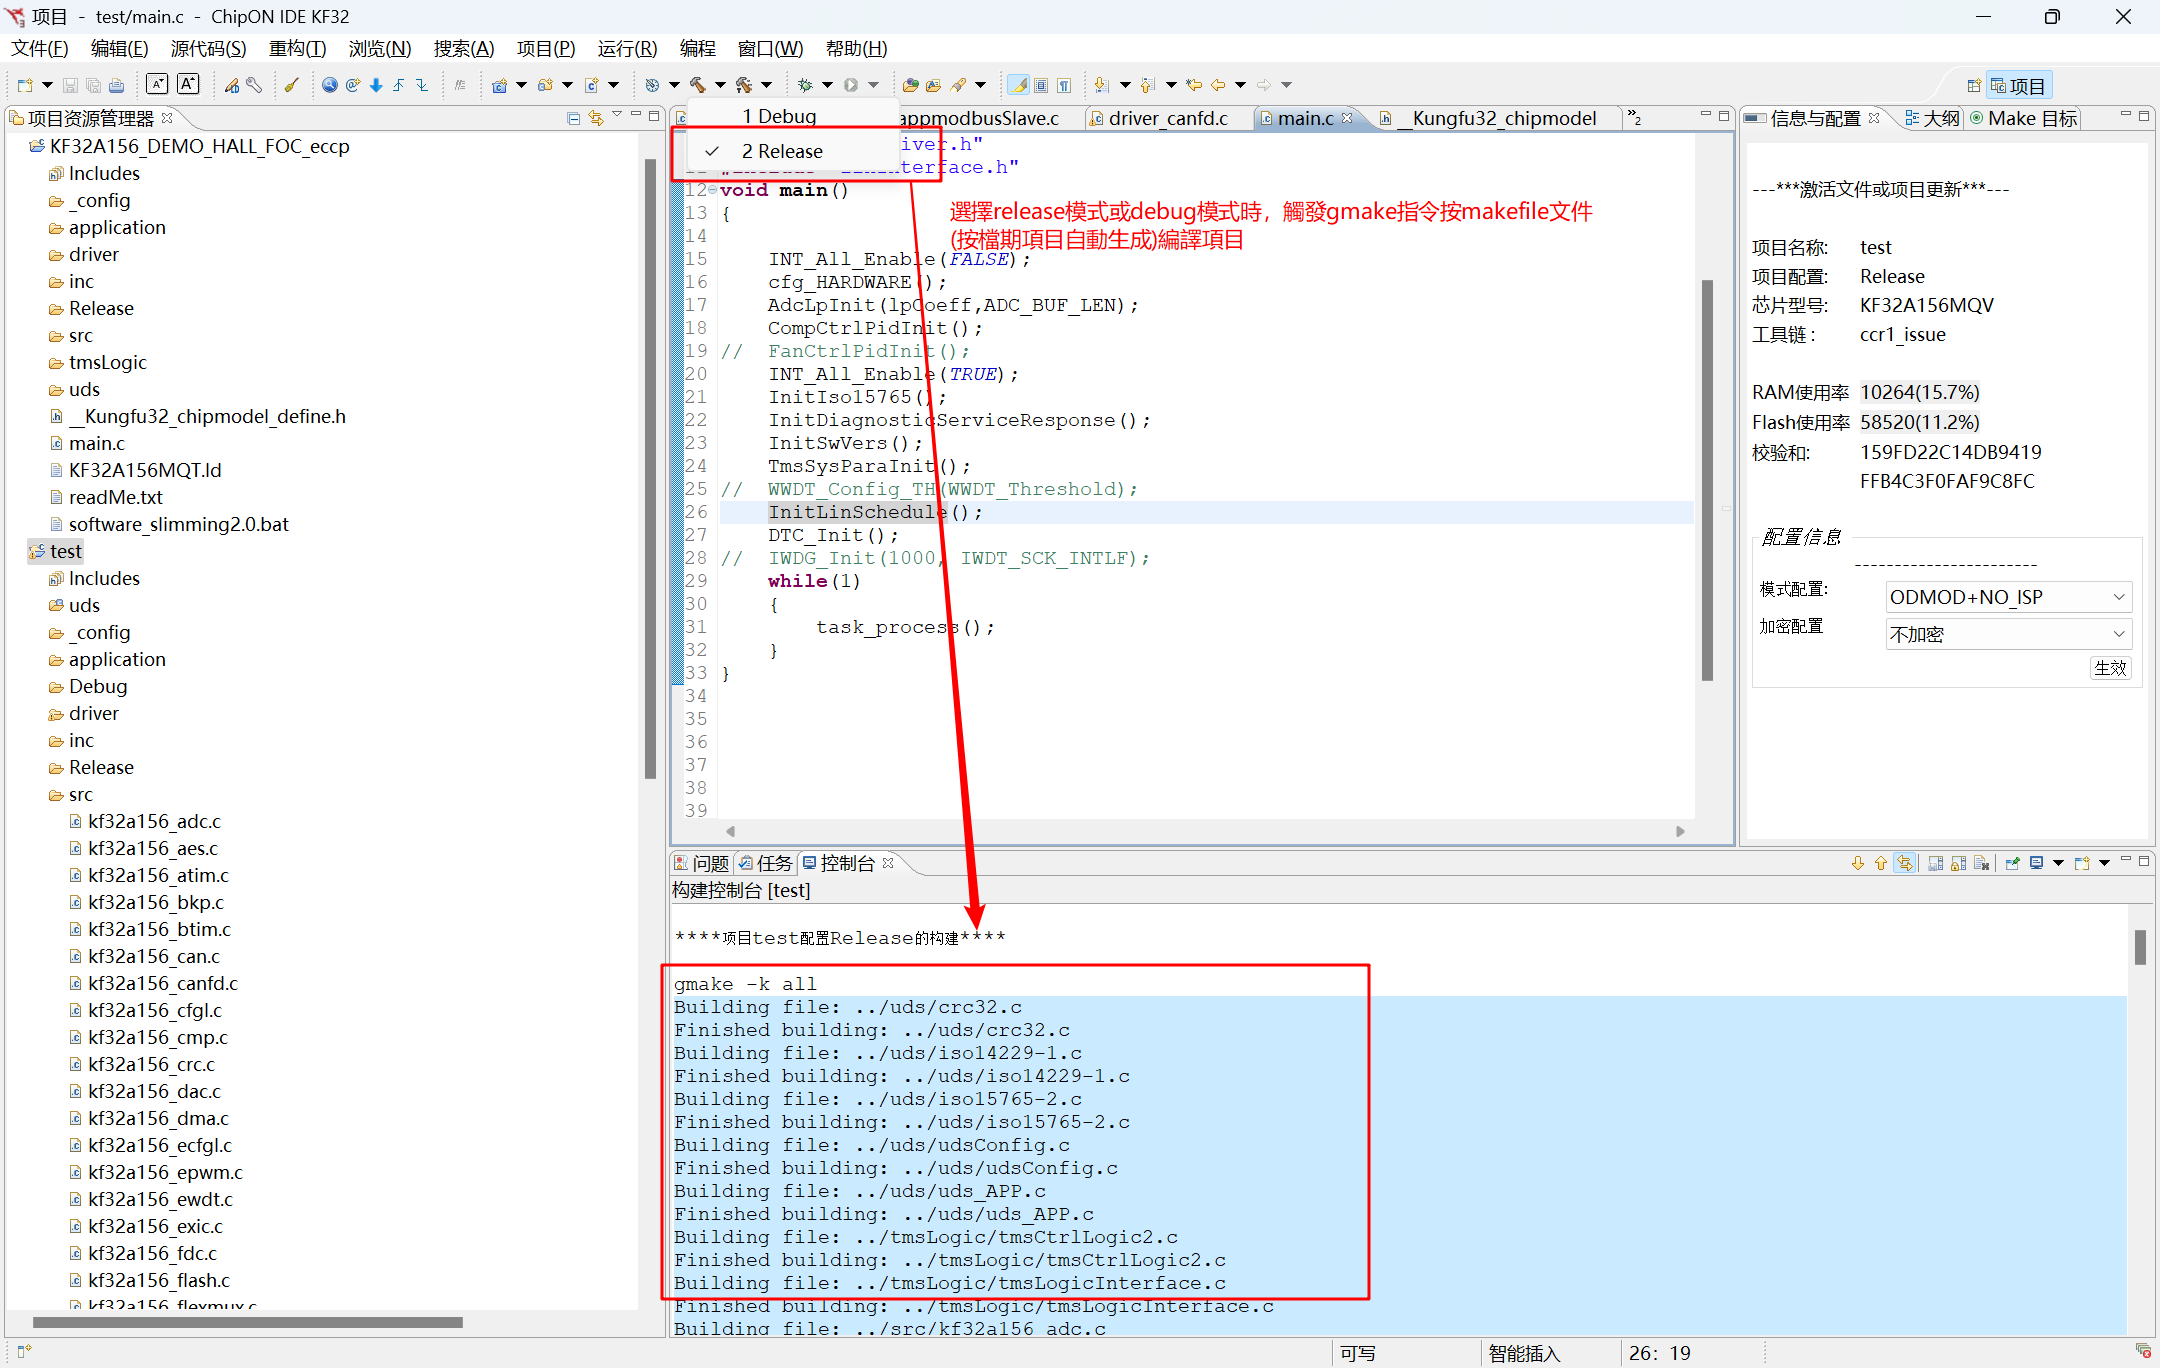The image size is (2160, 1368).
Task: Click the Scroll Lock console icon
Action: point(1958,863)
